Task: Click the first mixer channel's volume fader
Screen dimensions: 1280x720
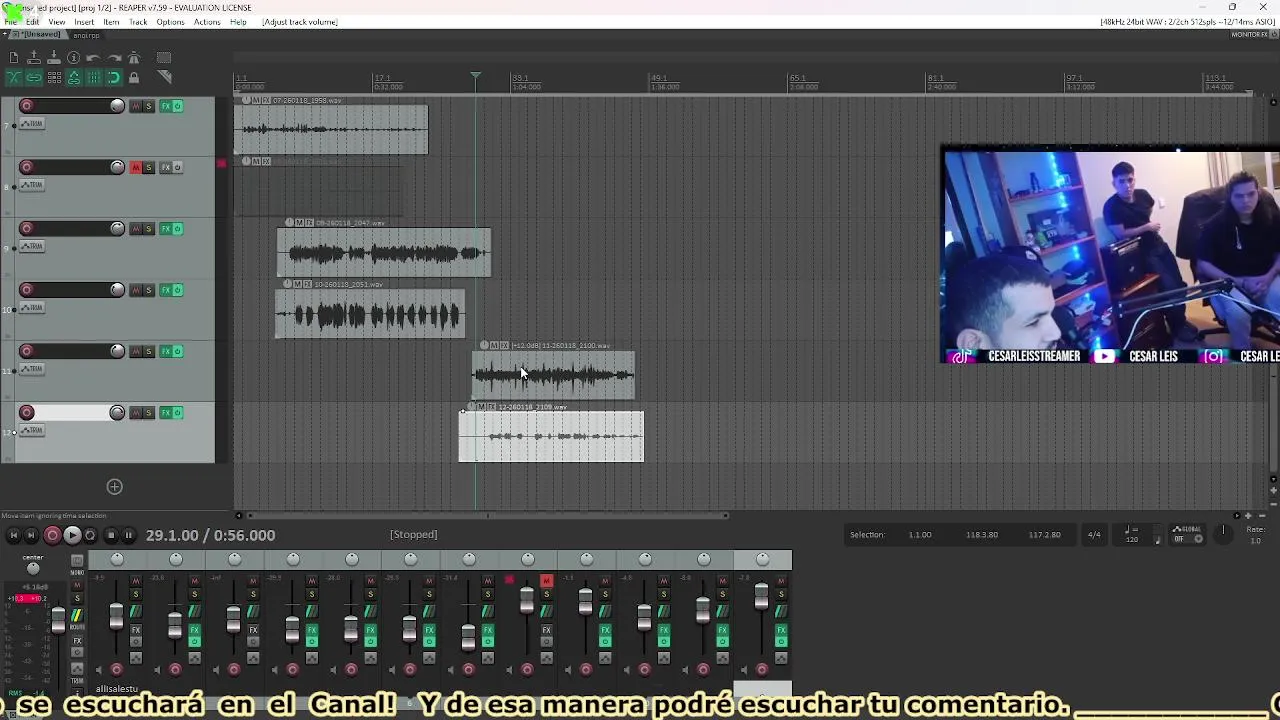Action: [x=116, y=616]
